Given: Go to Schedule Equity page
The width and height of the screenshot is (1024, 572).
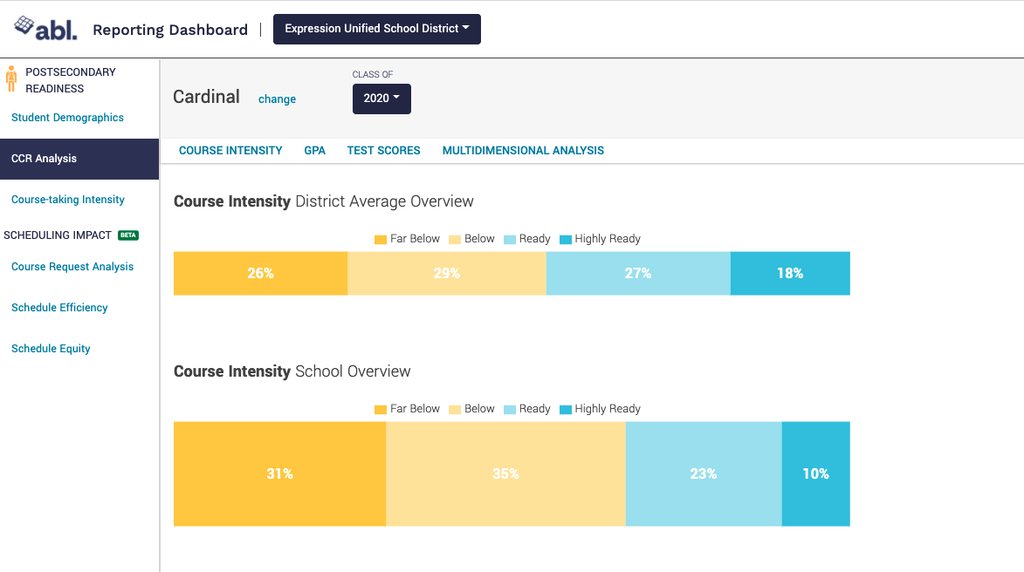Looking at the screenshot, I should (x=51, y=349).
